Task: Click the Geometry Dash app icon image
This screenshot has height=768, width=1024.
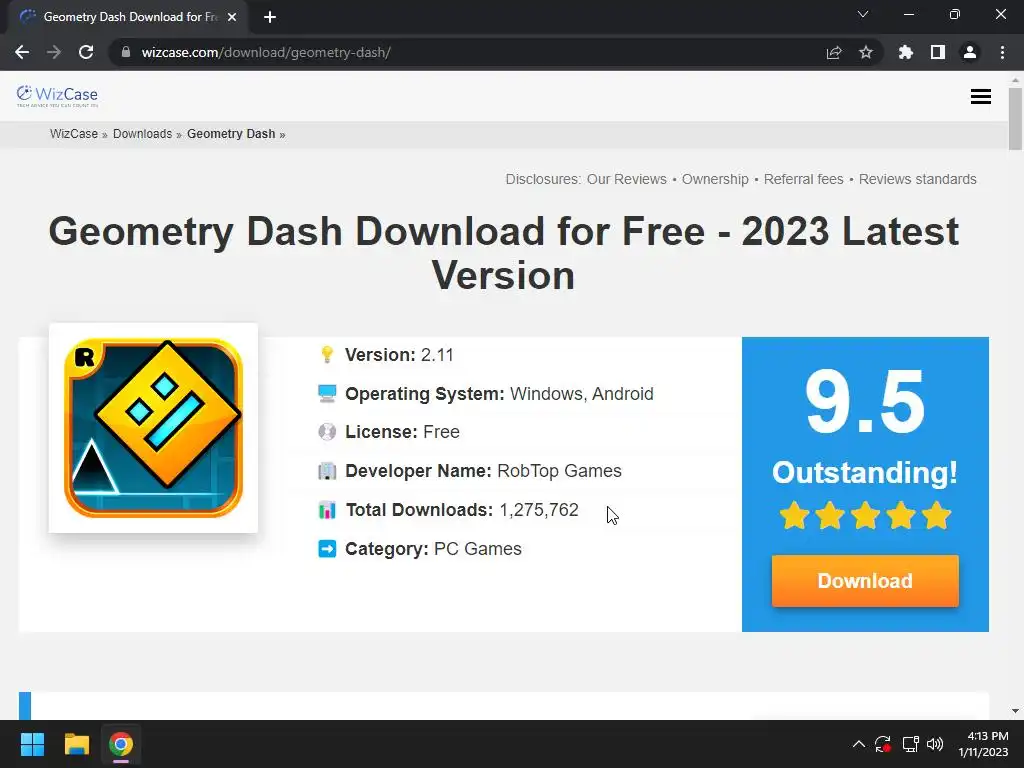Action: 153,428
